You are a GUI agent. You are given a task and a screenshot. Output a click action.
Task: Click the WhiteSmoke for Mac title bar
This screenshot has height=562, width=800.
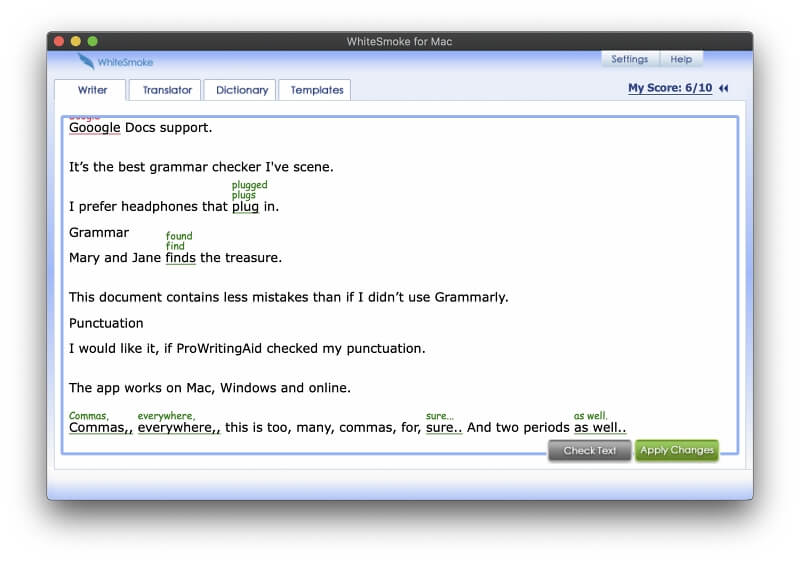399,41
